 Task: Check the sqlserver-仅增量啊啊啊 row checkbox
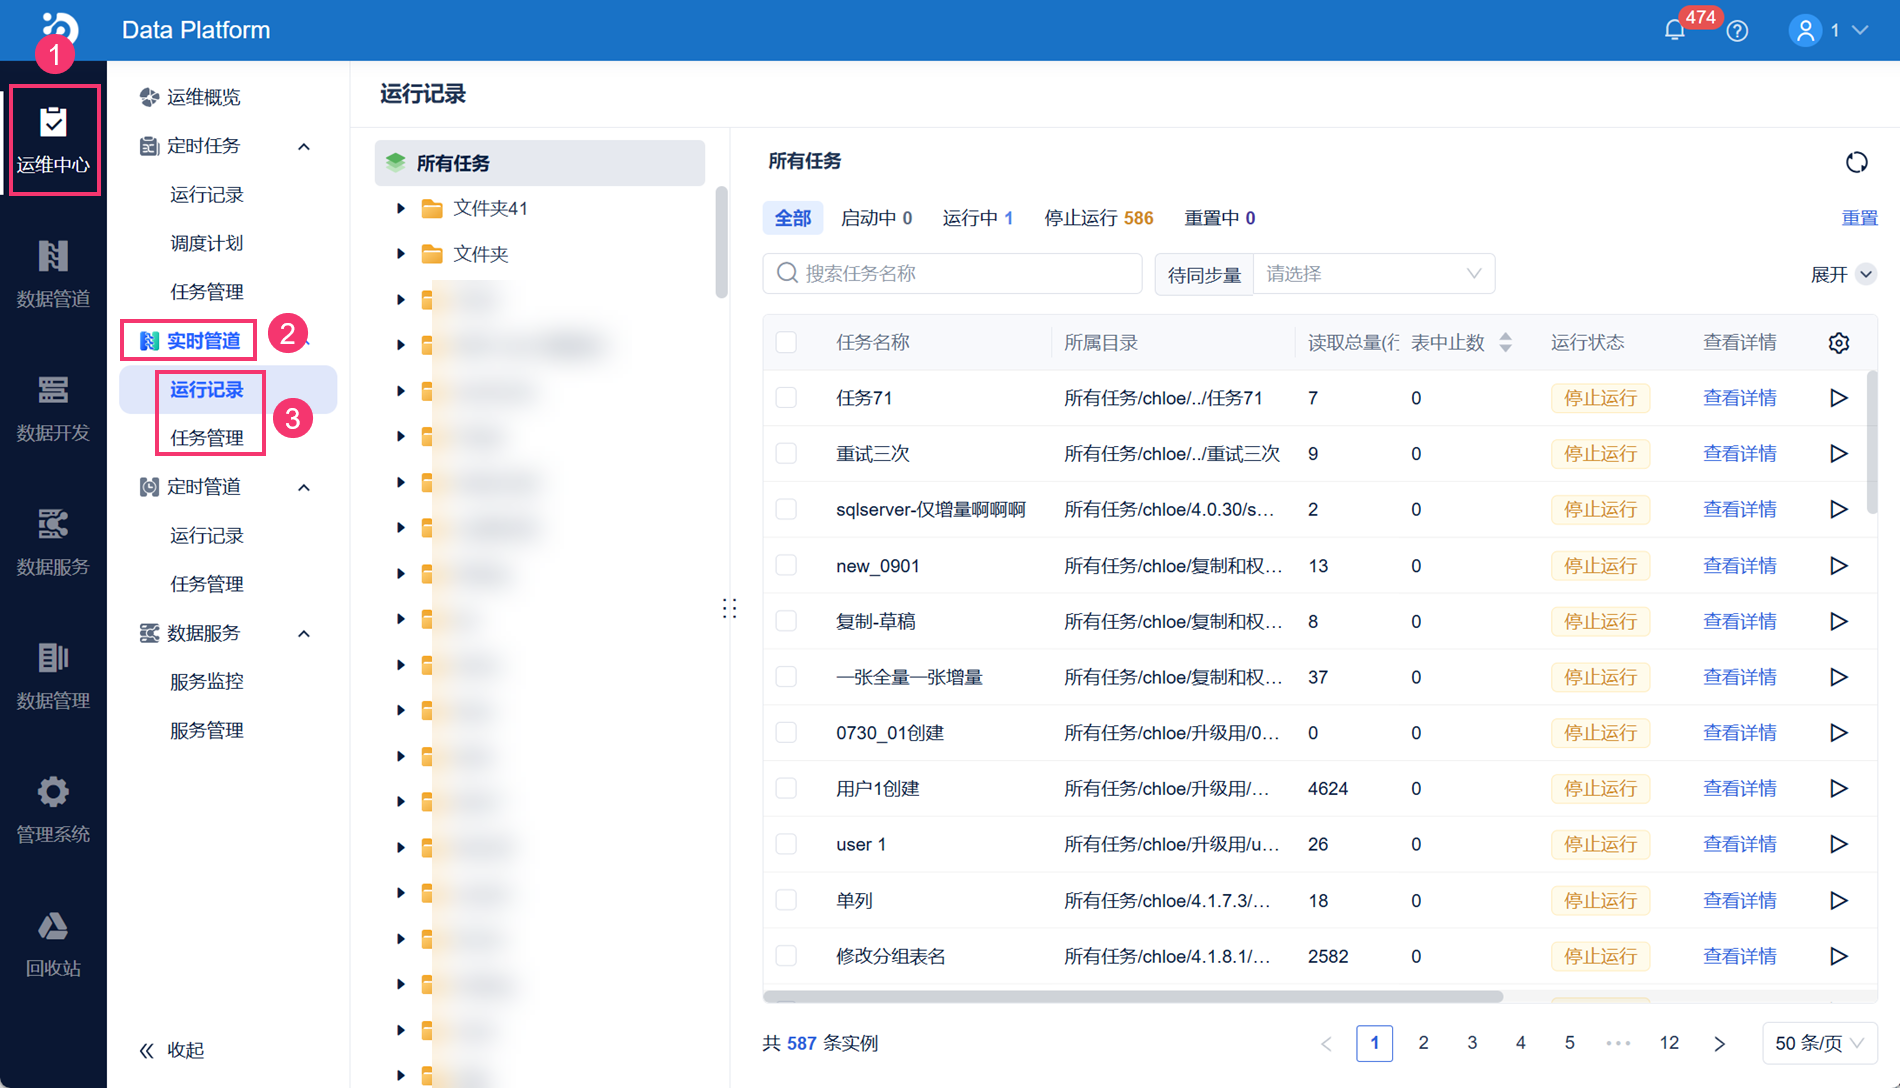click(786, 509)
